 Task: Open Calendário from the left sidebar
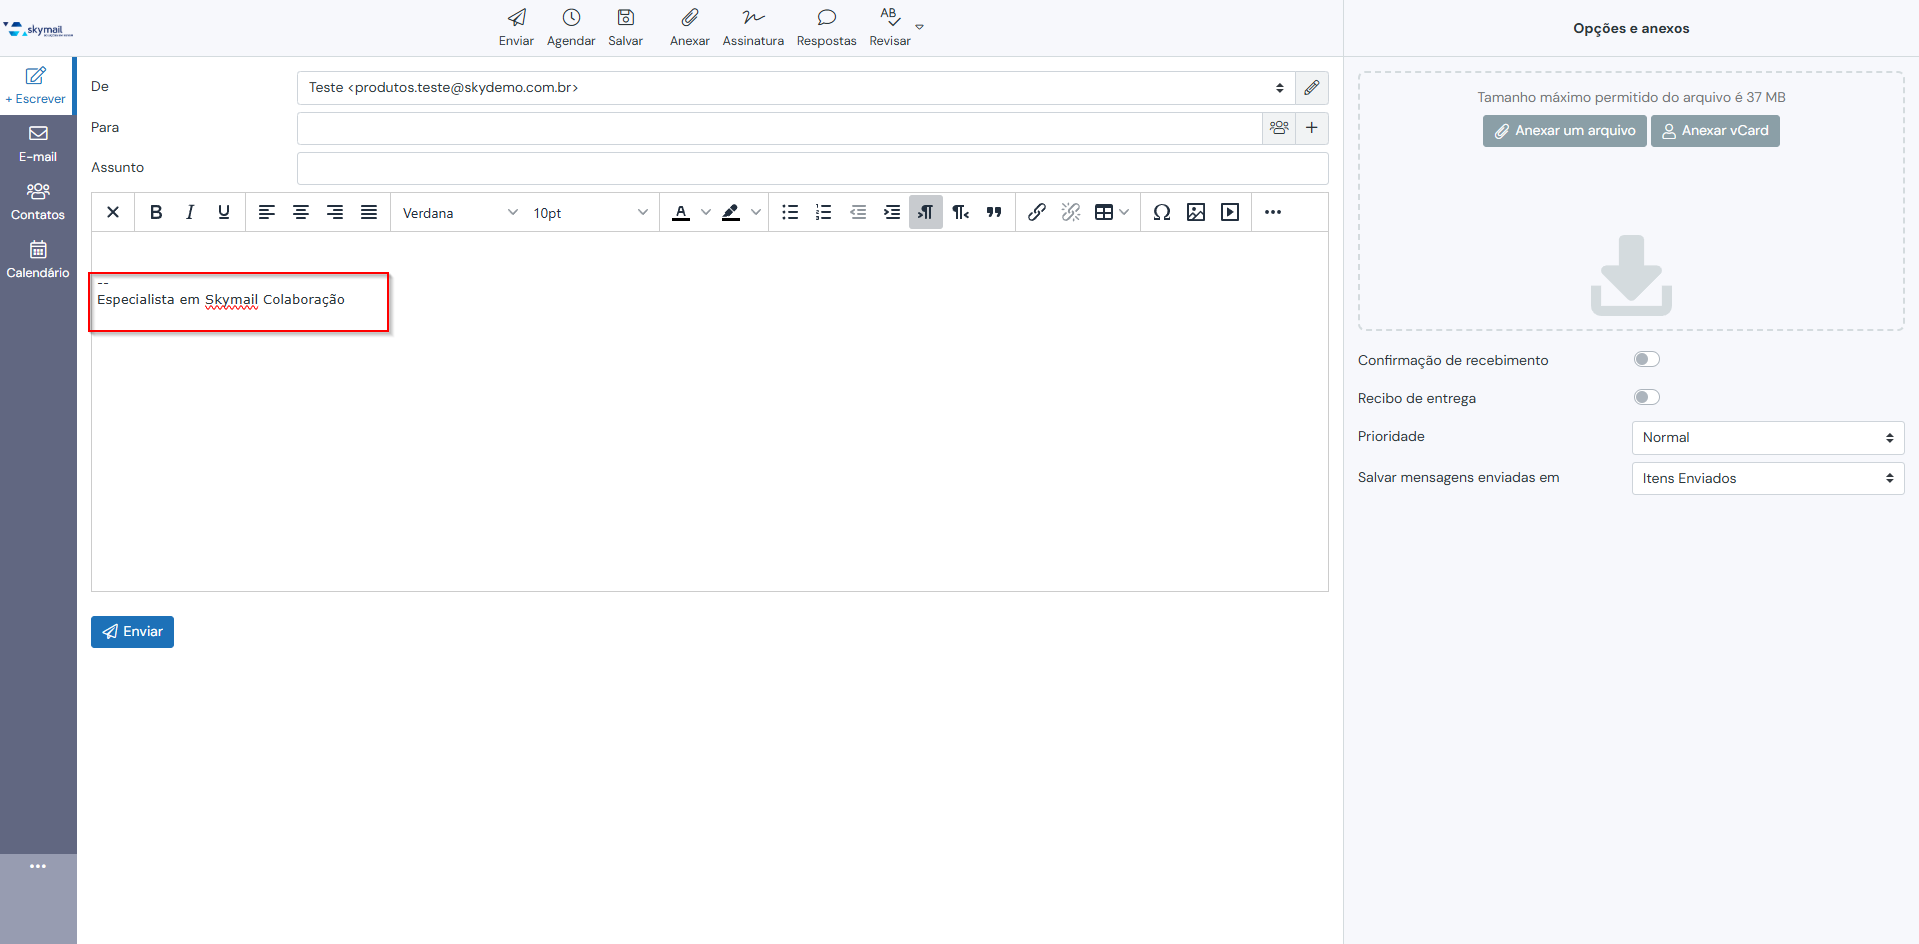tap(38, 259)
